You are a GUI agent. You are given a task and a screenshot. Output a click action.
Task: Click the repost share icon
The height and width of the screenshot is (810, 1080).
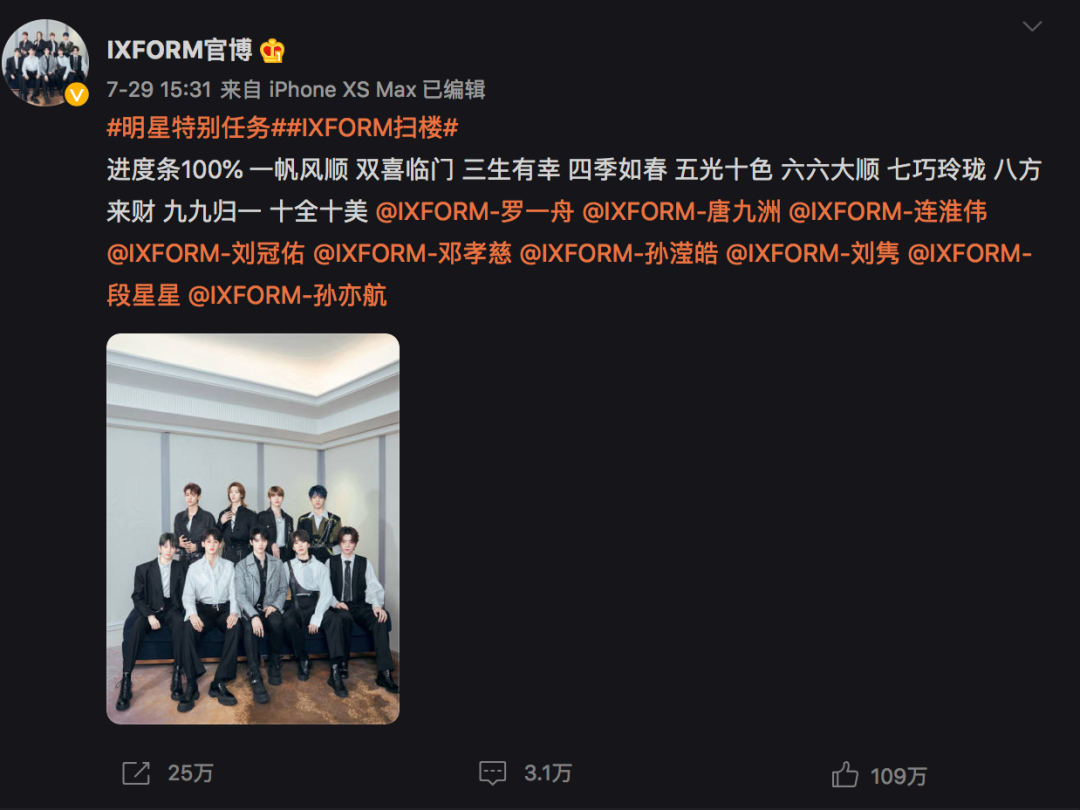click(136, 773)
